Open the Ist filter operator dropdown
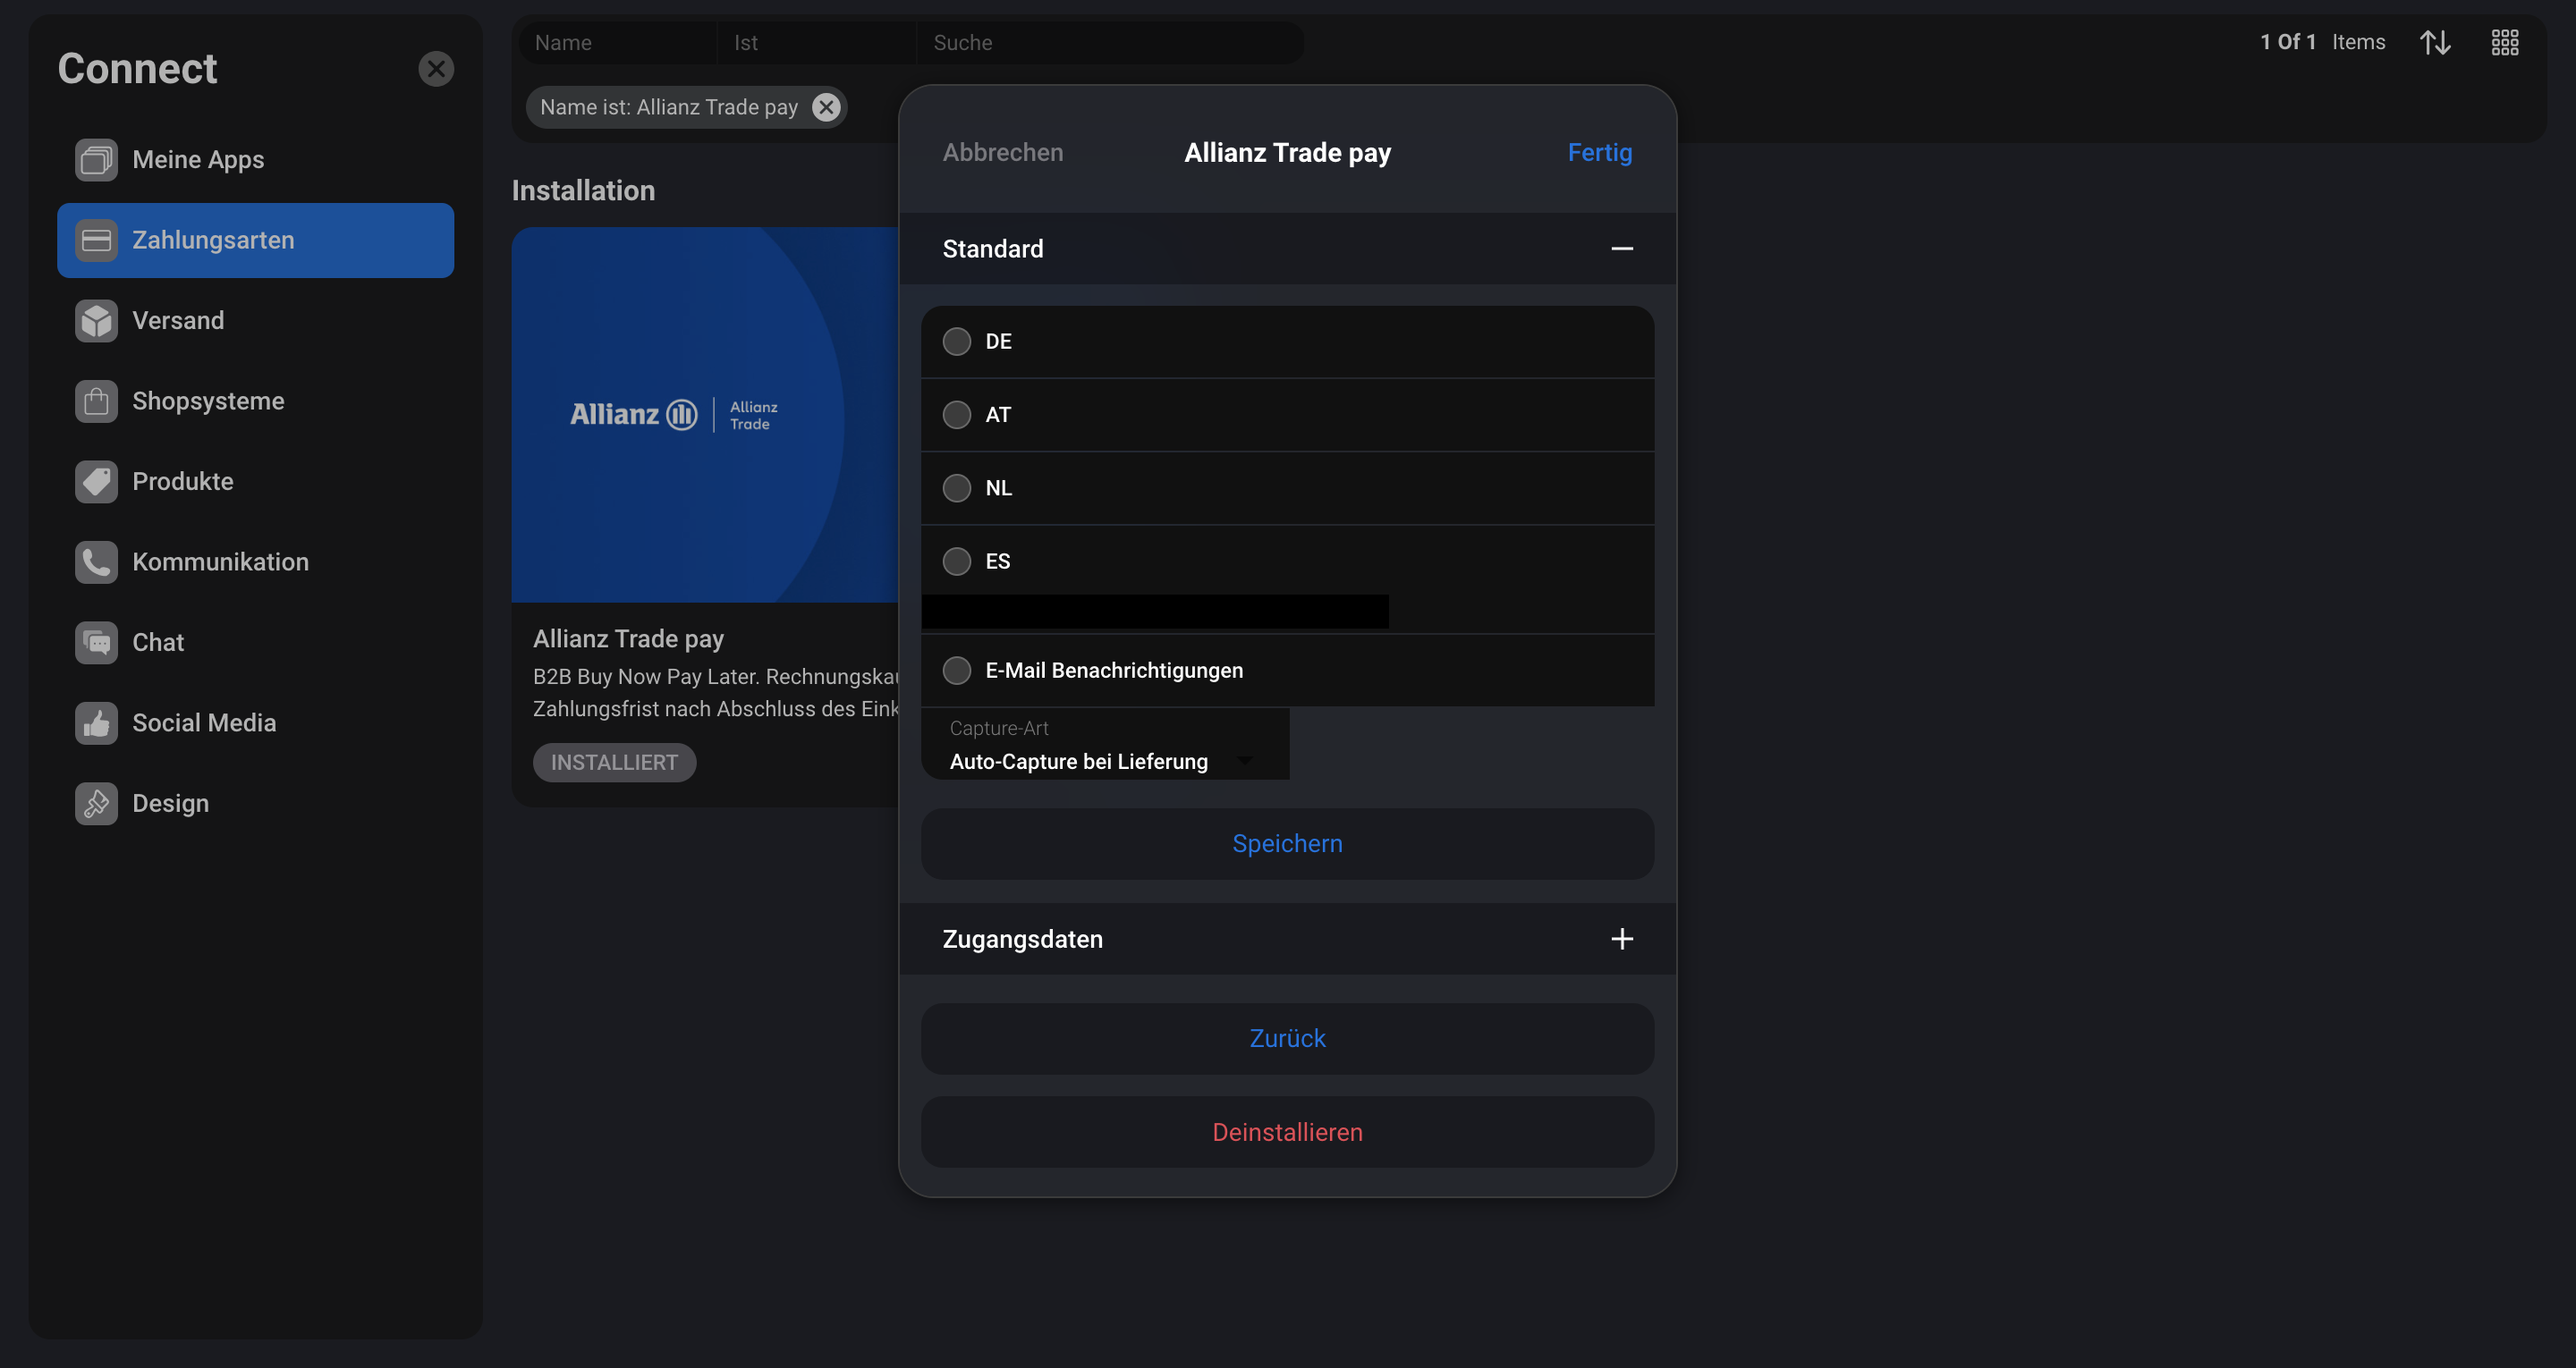Viewport: 2576px width, 1368px height. tap(817, 43)
